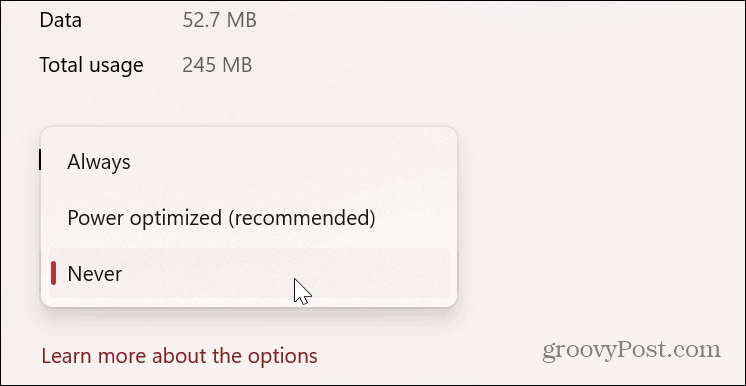Click the Data label
The height and width of the screenshot is (386, 746).
pyautogui.click(x=60, y=20)
